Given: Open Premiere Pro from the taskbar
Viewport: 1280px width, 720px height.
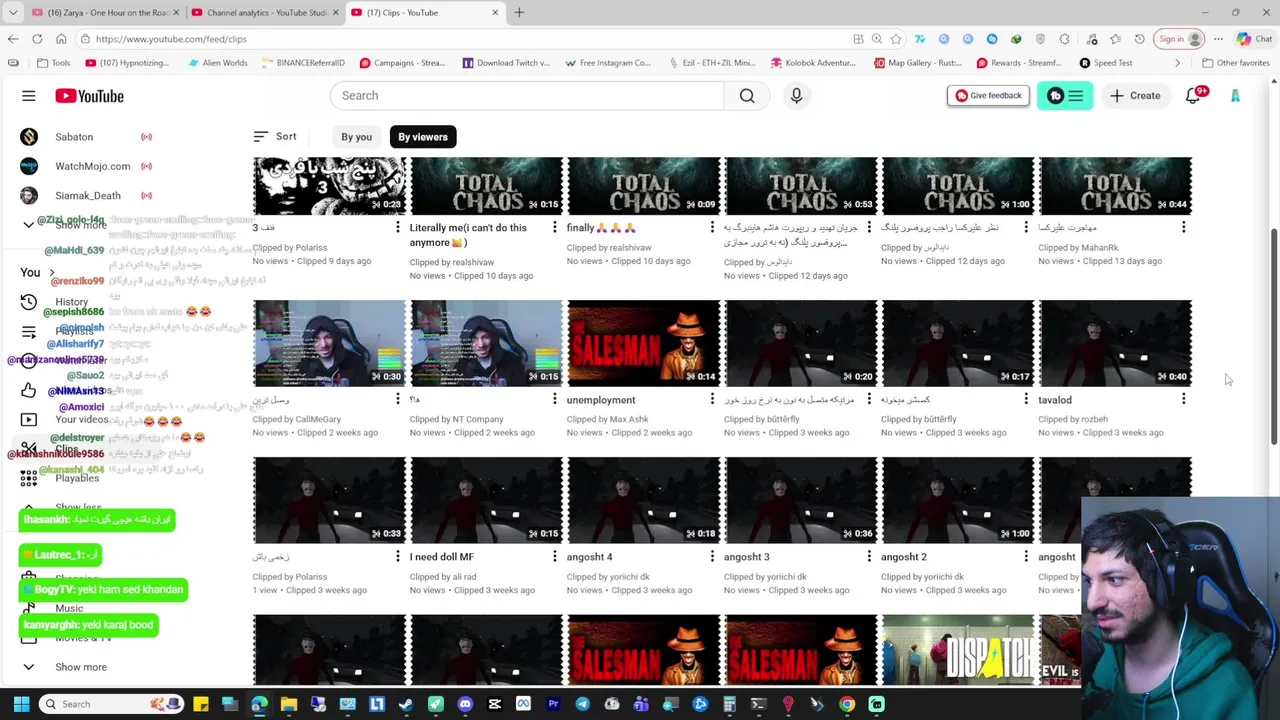Looking at the screenshot, I should [x=553, y=704].
